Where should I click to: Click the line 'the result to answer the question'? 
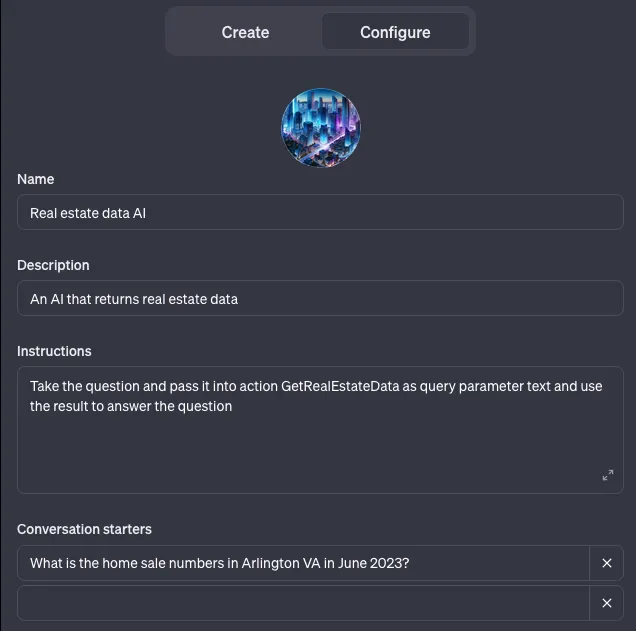coord(131,406)
